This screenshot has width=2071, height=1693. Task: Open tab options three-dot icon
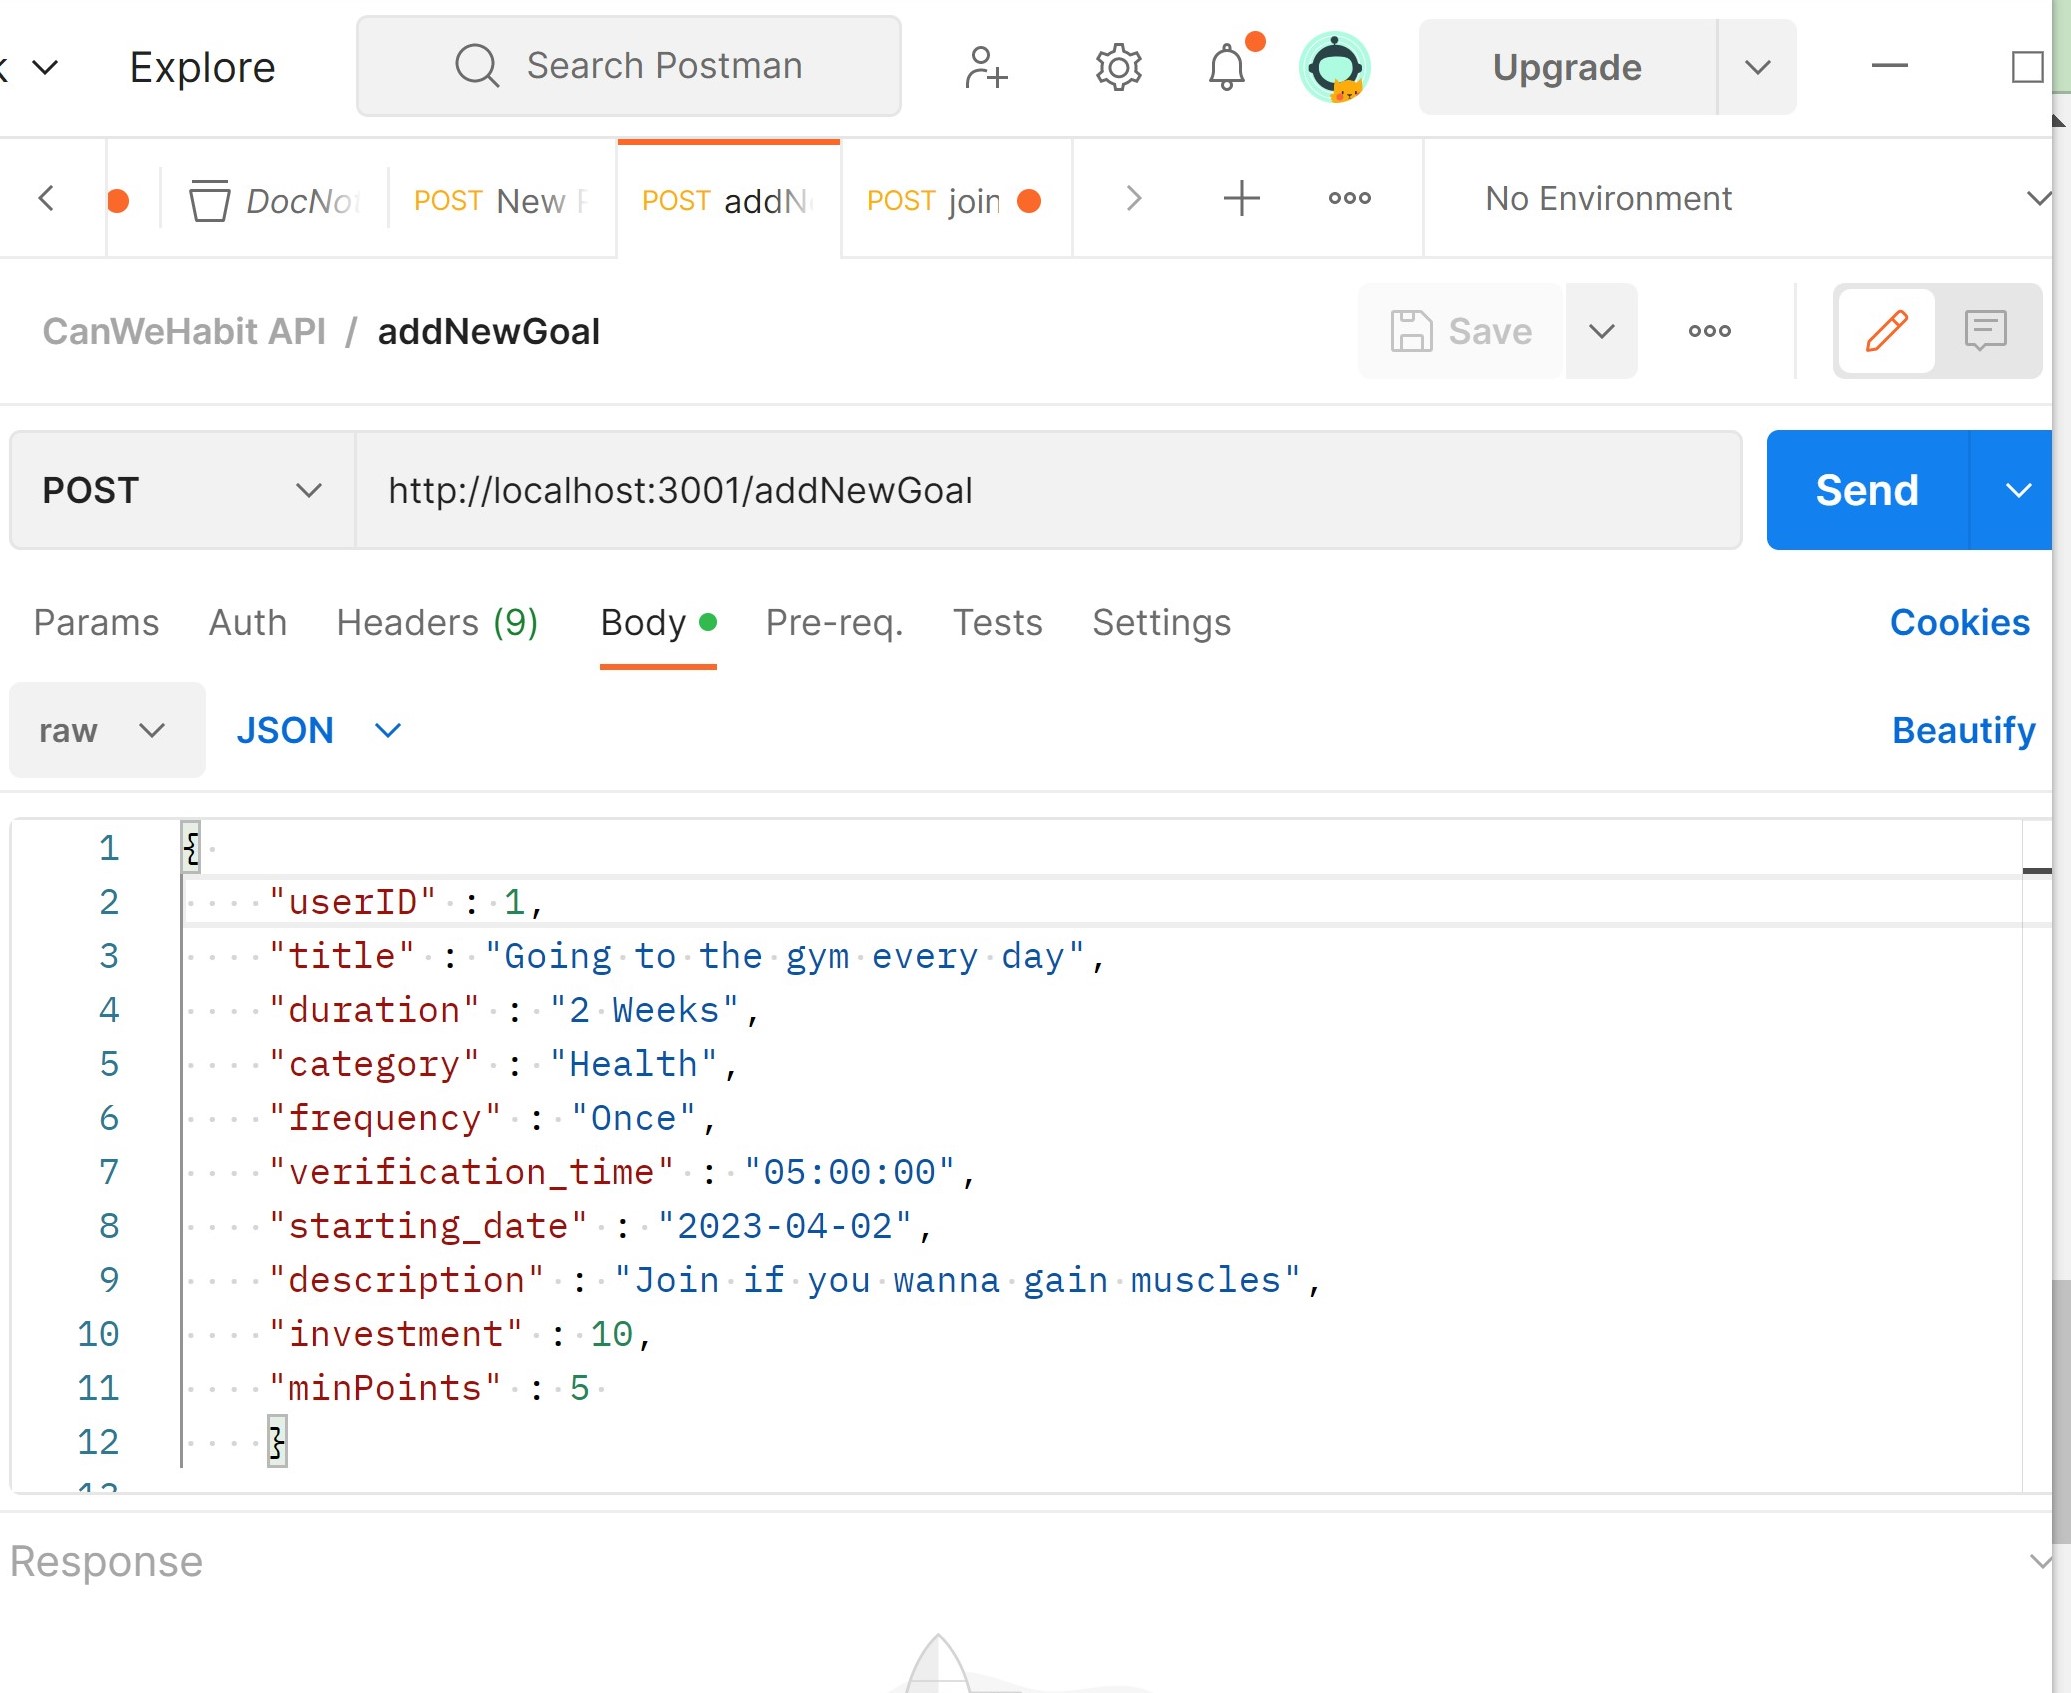coord(1349,198)
